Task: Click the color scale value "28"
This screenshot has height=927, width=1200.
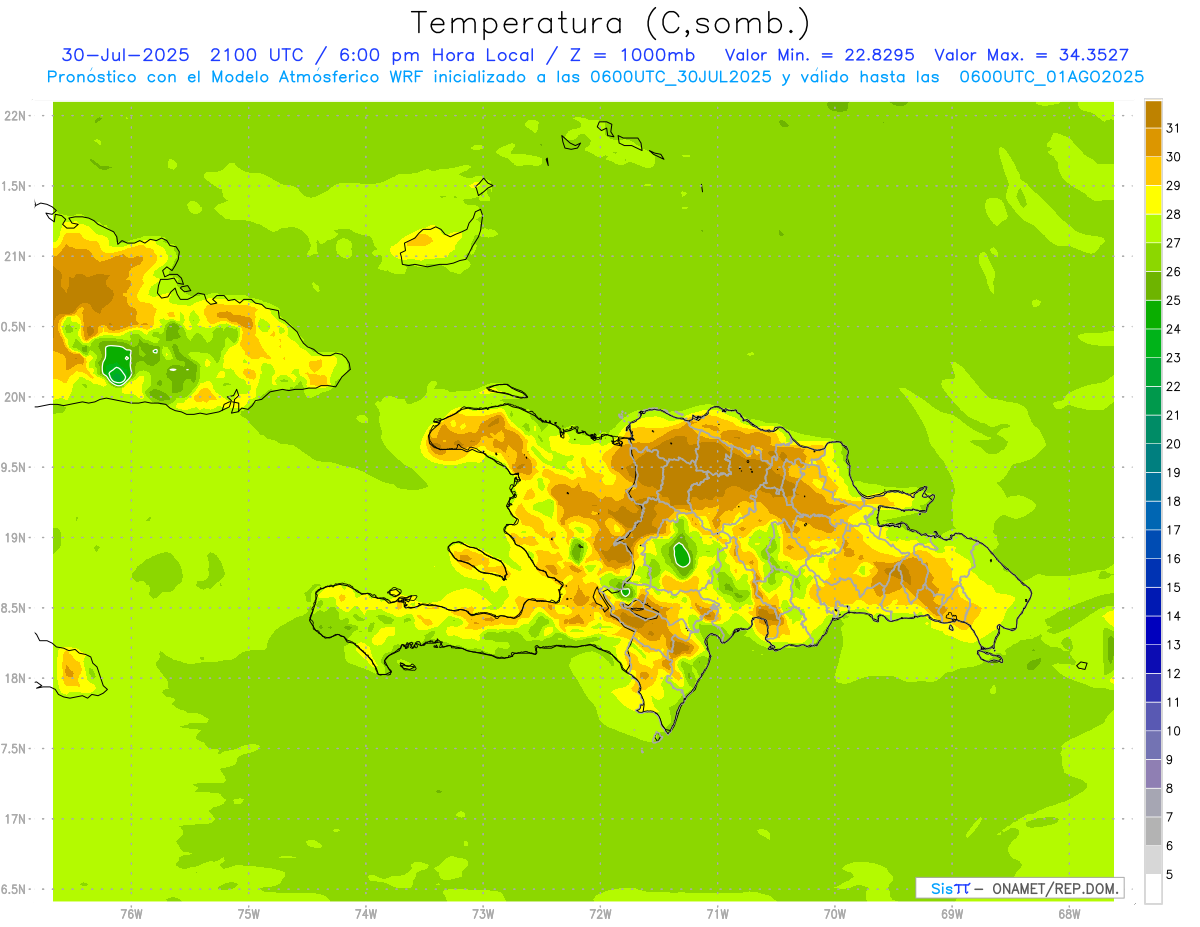Action: [x=1173, y=214]
